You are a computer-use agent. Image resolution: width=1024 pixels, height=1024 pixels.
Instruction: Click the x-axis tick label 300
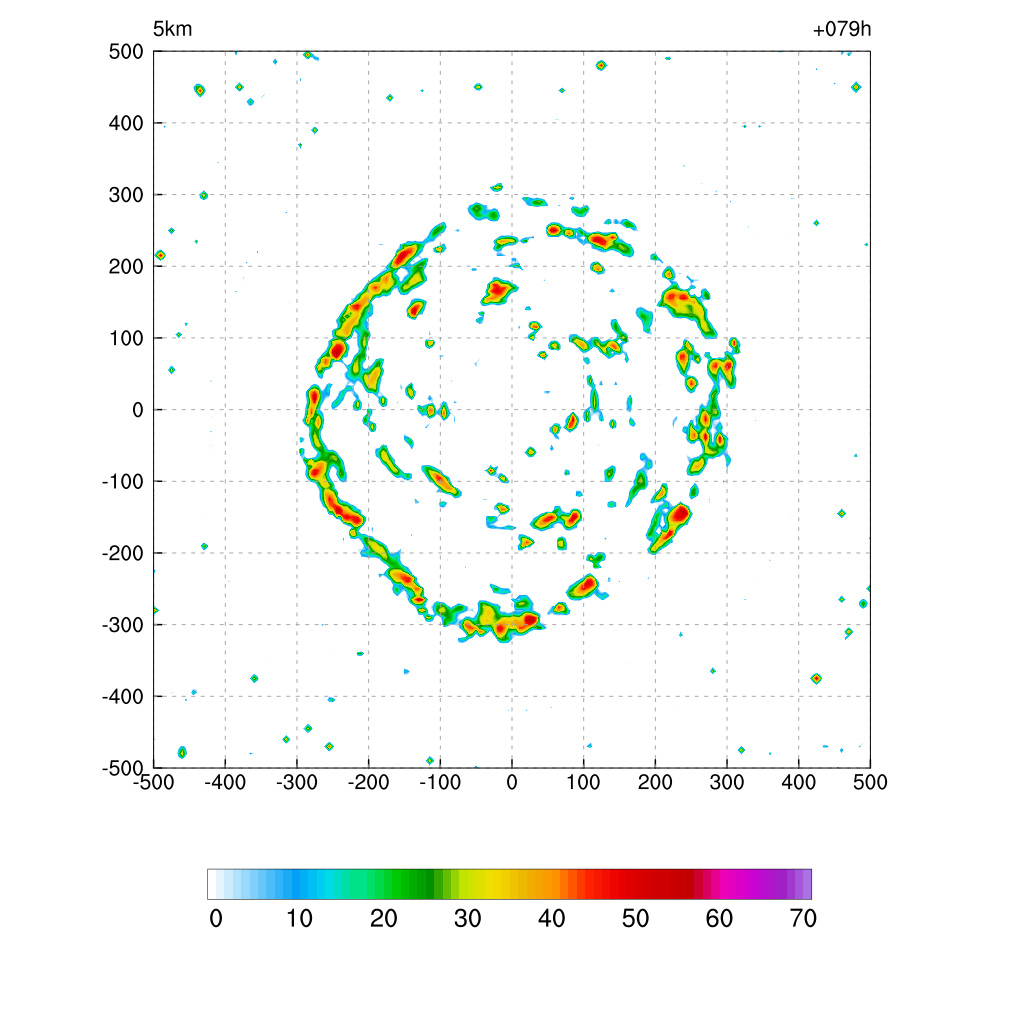pos(727,782)
